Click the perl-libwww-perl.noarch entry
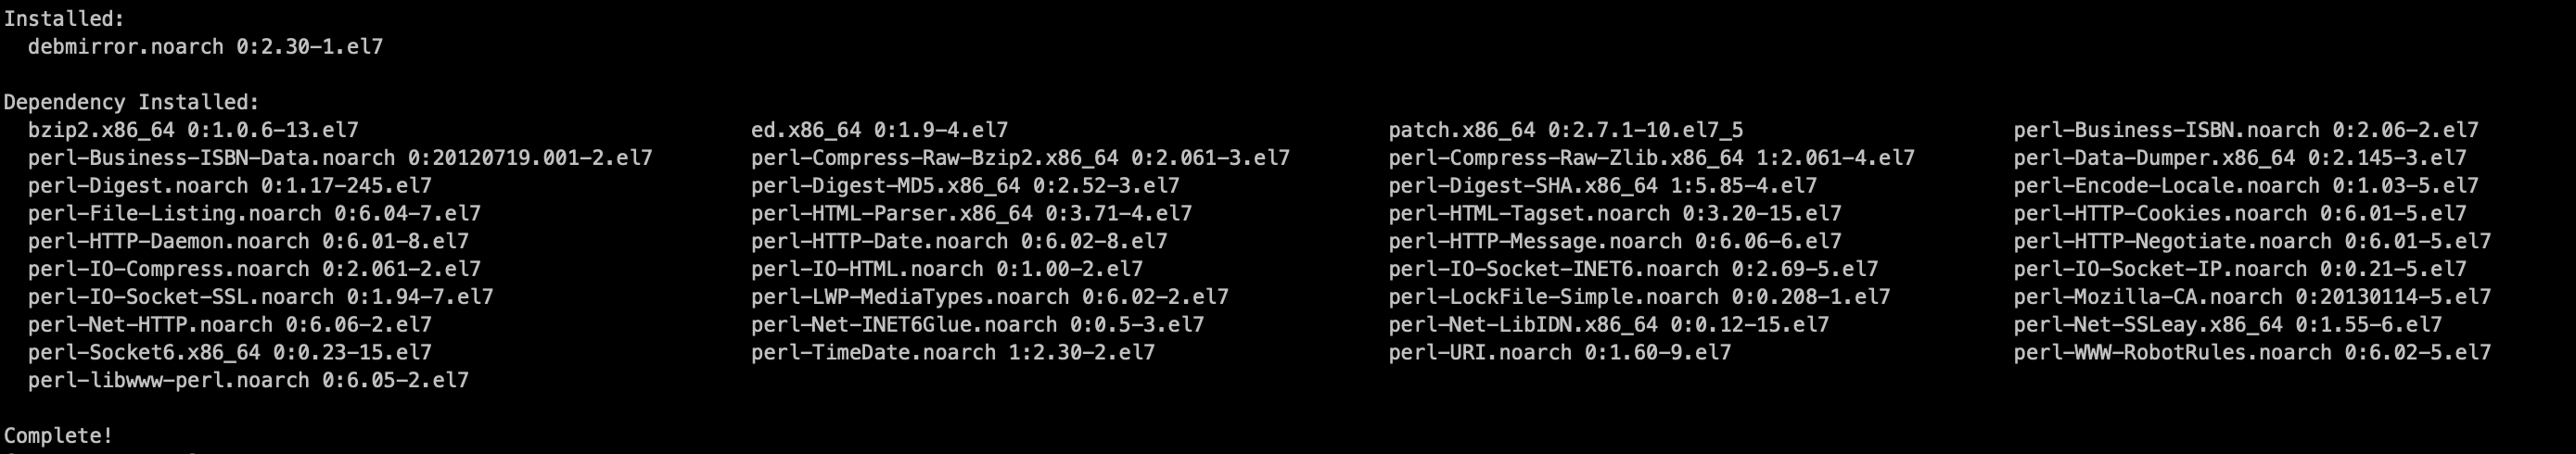Viewport: 2576px width, 454px height. (x=248, y=380)
